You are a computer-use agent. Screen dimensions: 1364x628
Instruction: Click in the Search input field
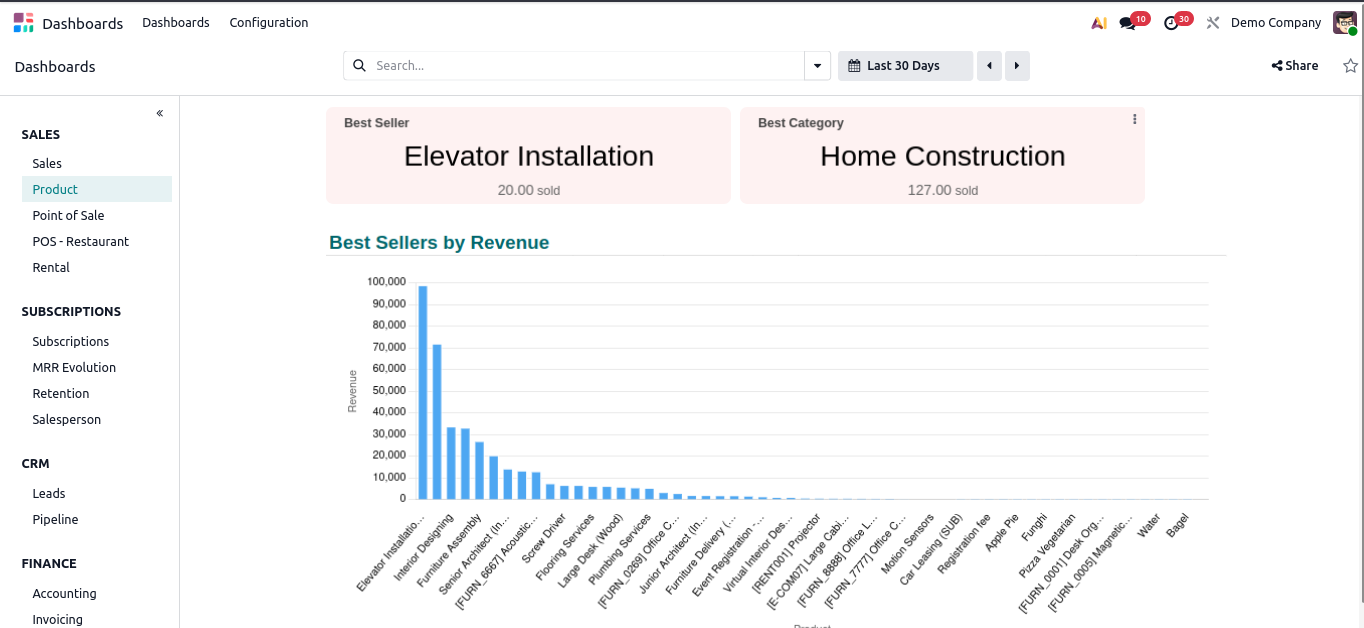pyautogui.click(x=585, y=66)
